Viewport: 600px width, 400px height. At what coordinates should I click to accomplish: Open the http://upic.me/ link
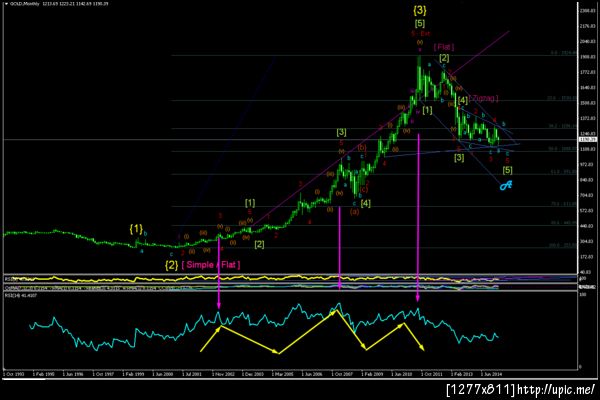point(556,390)
